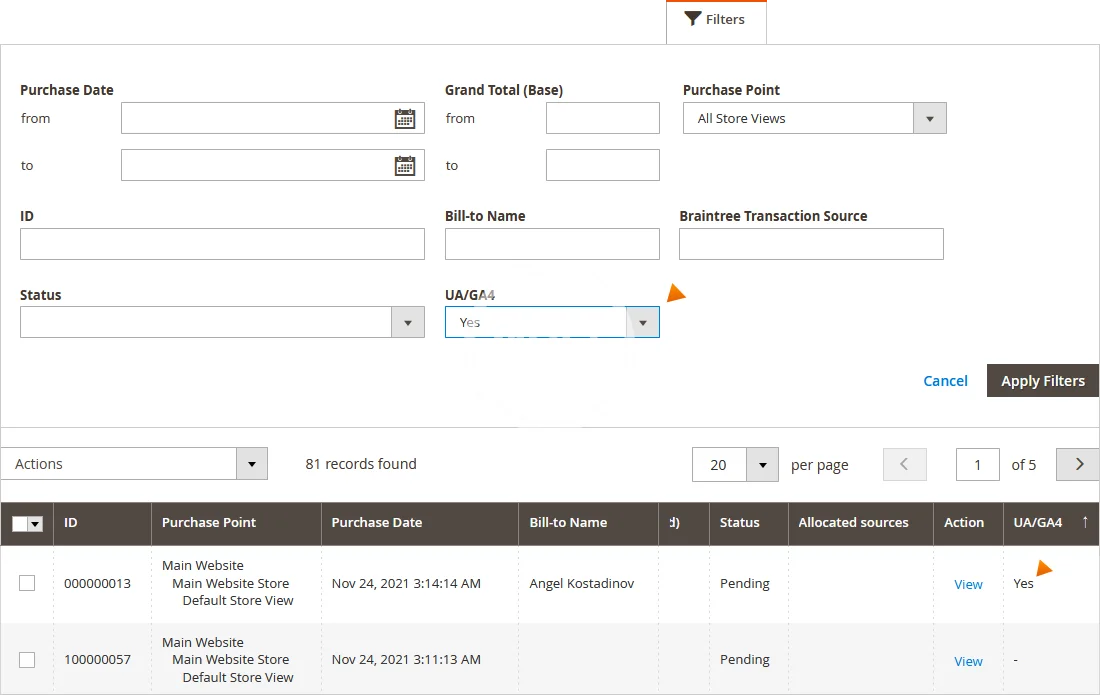Change the per page count dropdown
The image size is (1100, 695).
tap(762, 465)
